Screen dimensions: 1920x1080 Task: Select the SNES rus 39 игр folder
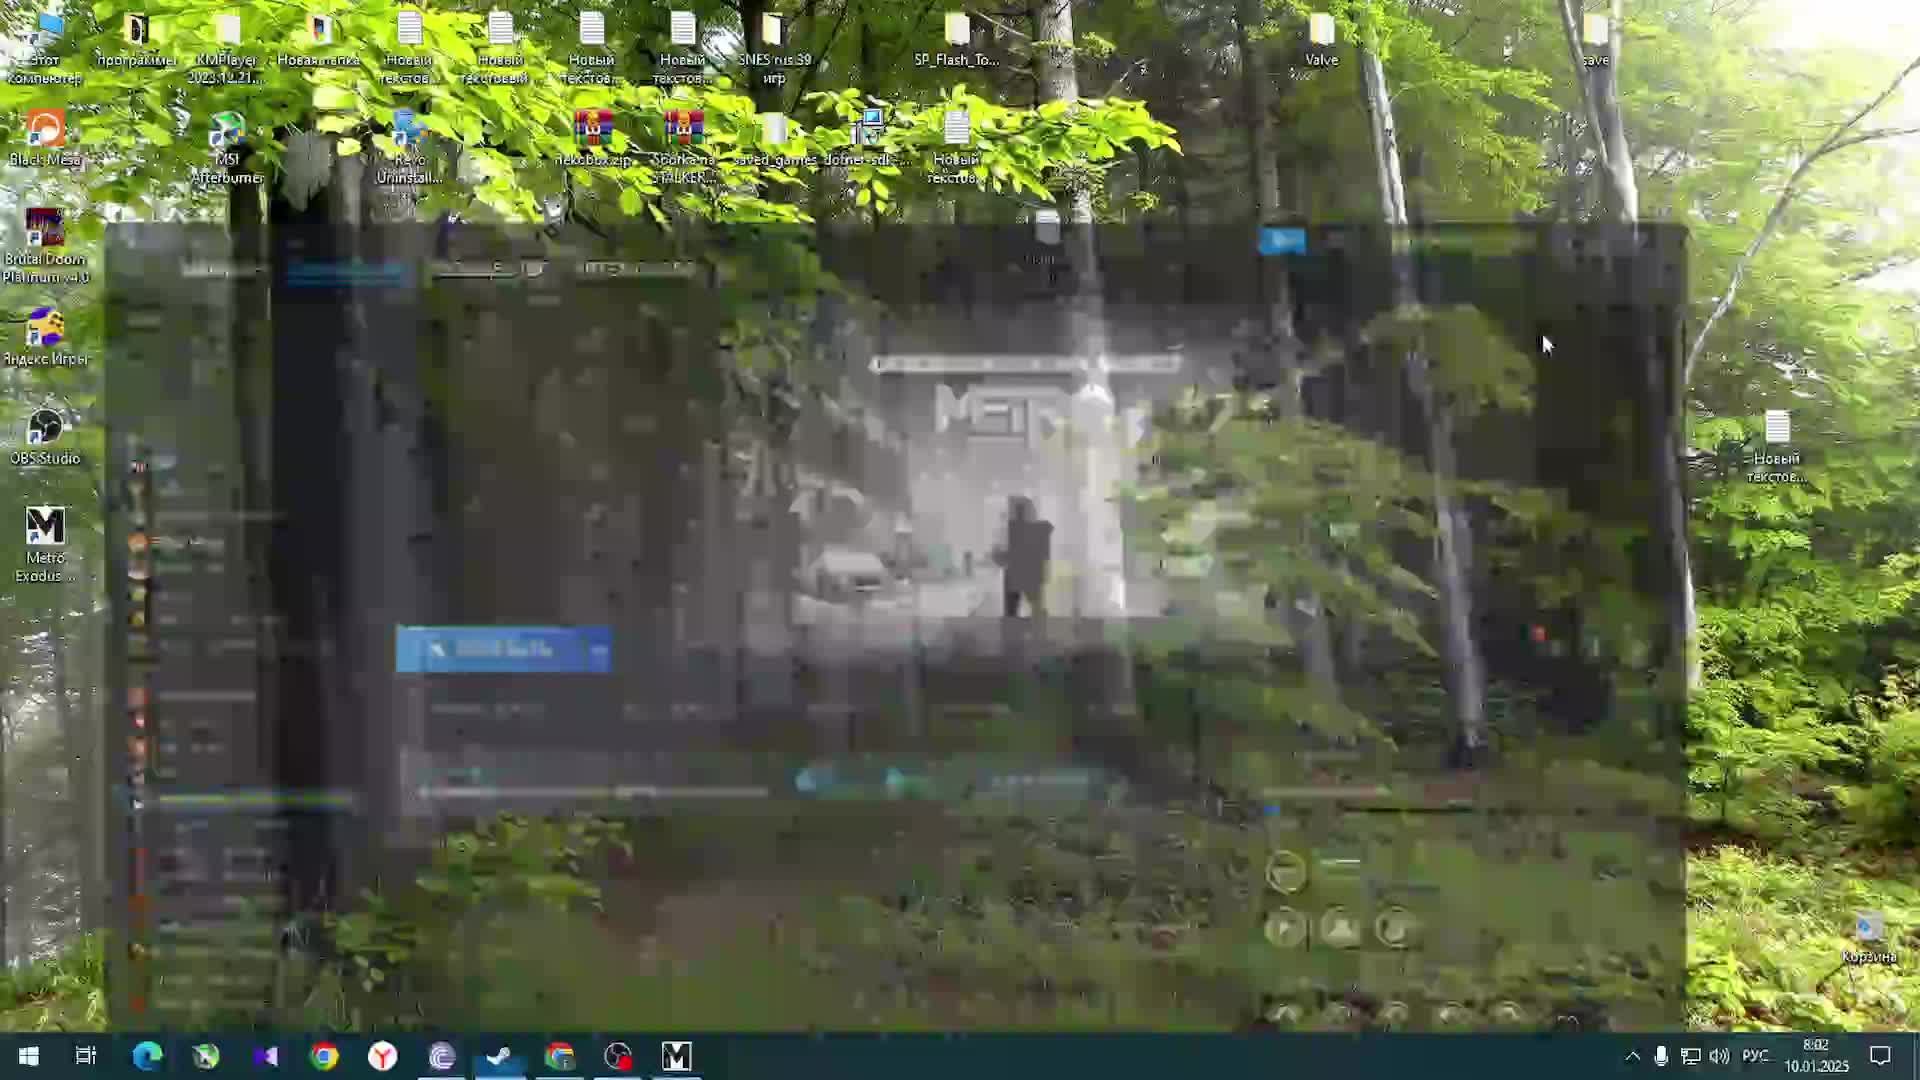(774, 48)
